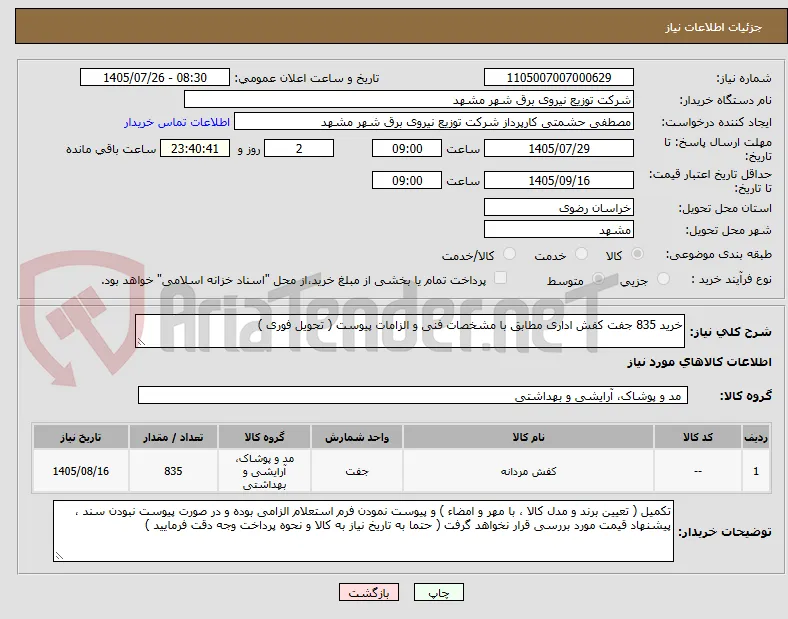Click the اطلاعات کالاهای مورد نیاز heading
Viewport: 788px width, 619px height.
699,362
